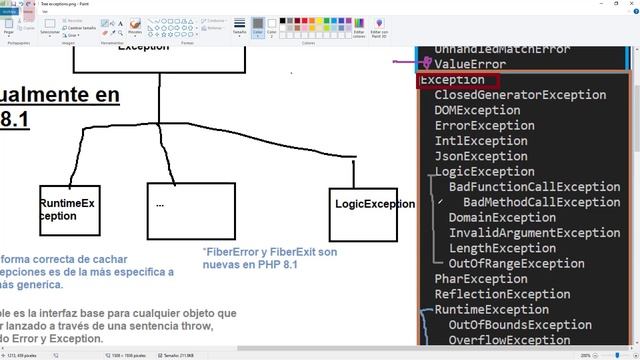Open the Seleccionar dropdown arrow
Viewport: 640px width, 360px height.
50,36
